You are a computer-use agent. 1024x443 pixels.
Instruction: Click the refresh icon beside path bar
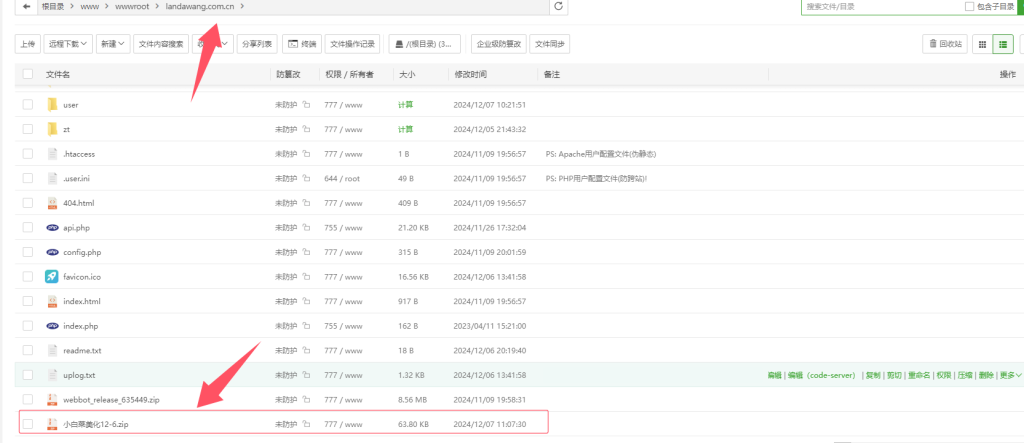click(558, 6)
